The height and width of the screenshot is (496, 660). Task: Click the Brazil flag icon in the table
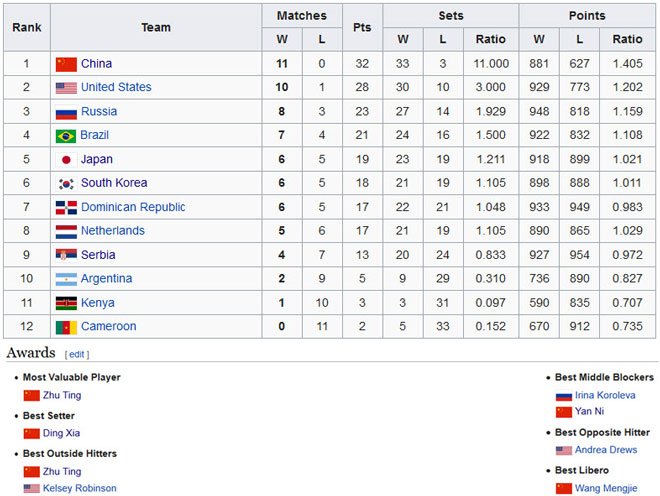66,136
